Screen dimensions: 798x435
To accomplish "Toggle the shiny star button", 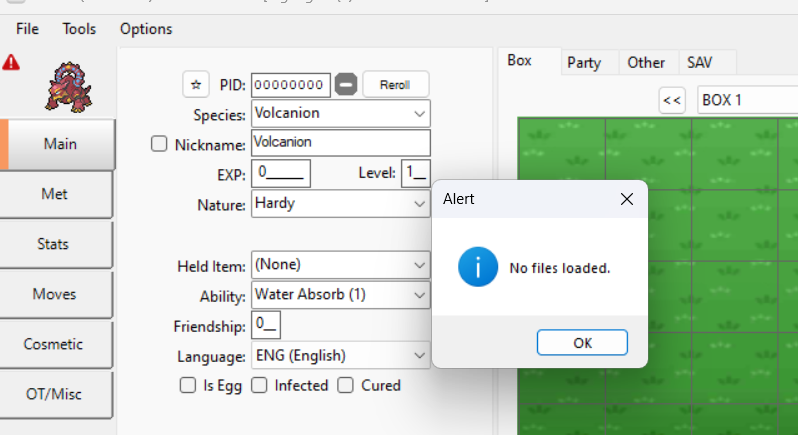I will click(x=196, y=85).
